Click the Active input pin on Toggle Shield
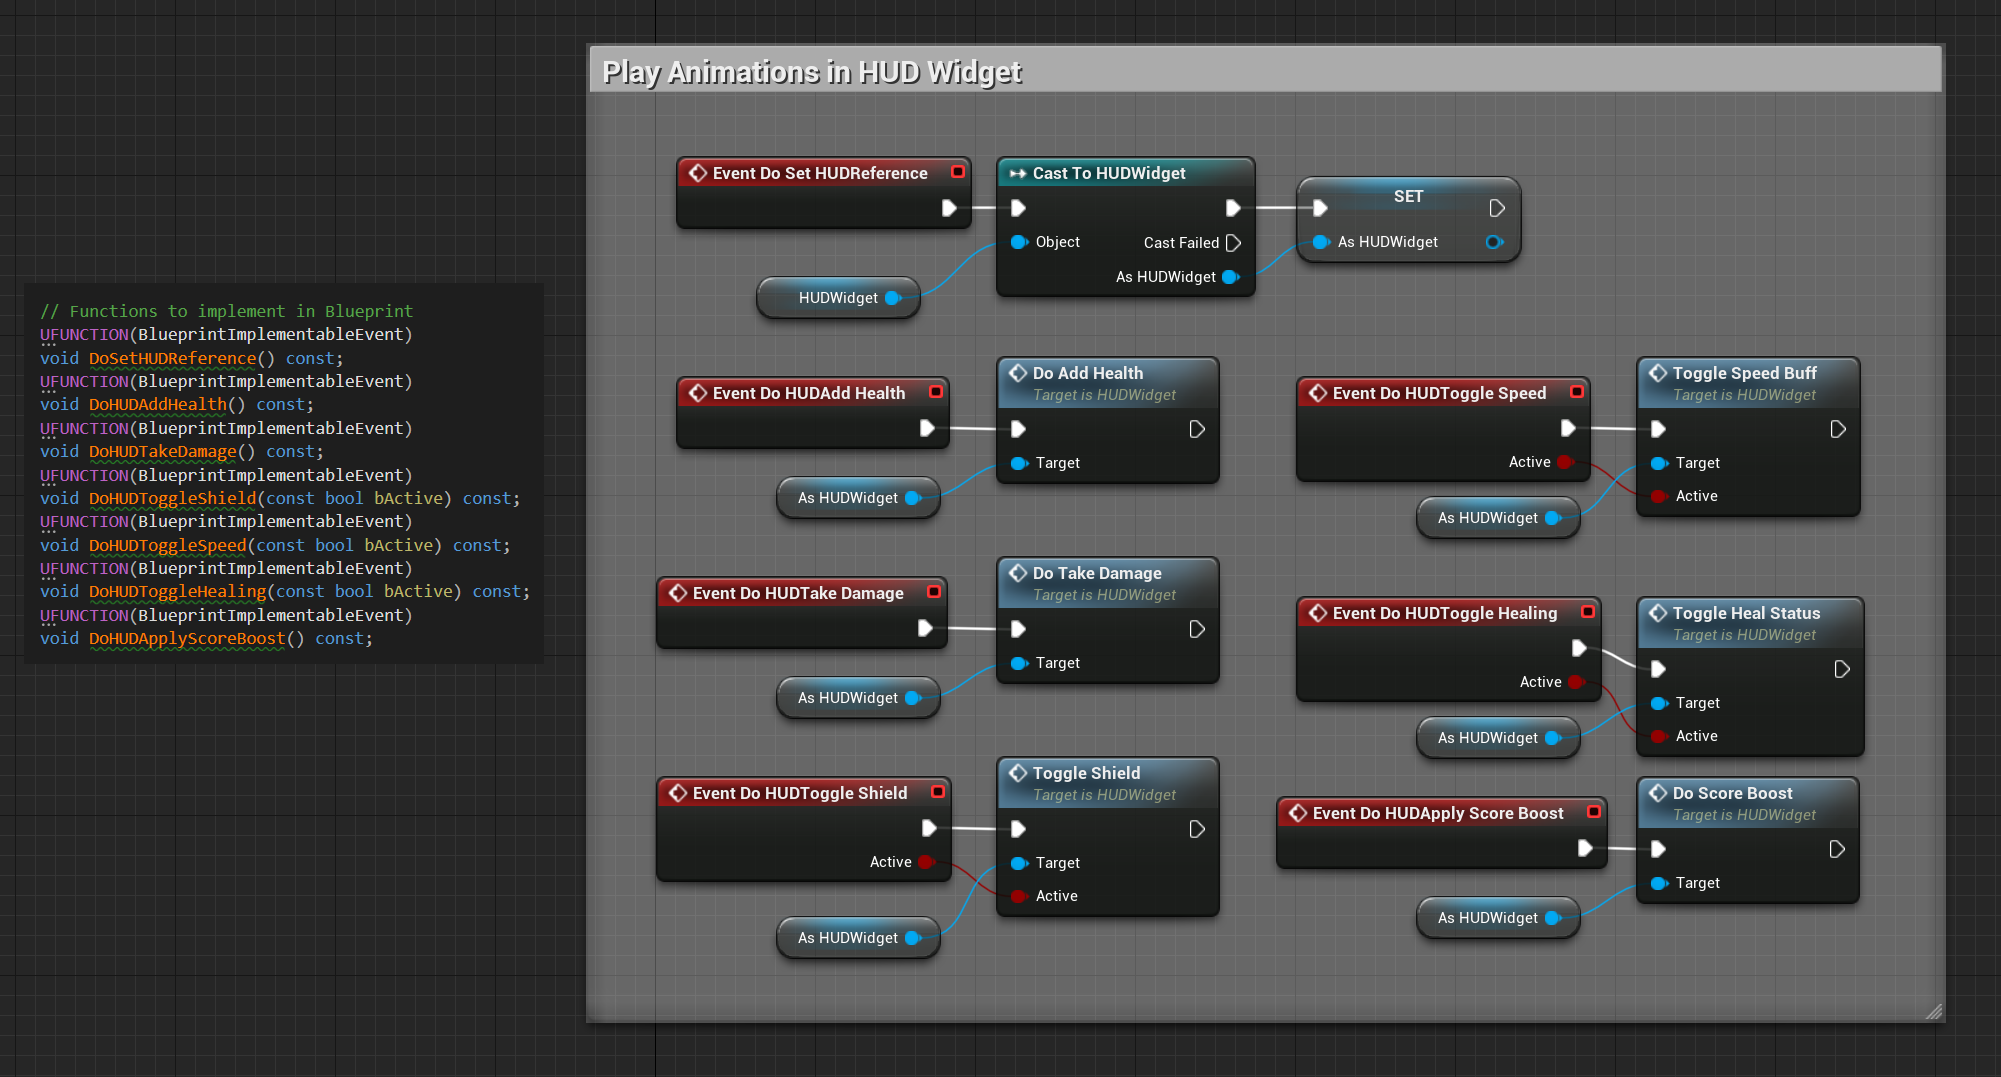 pos(1019,896)
